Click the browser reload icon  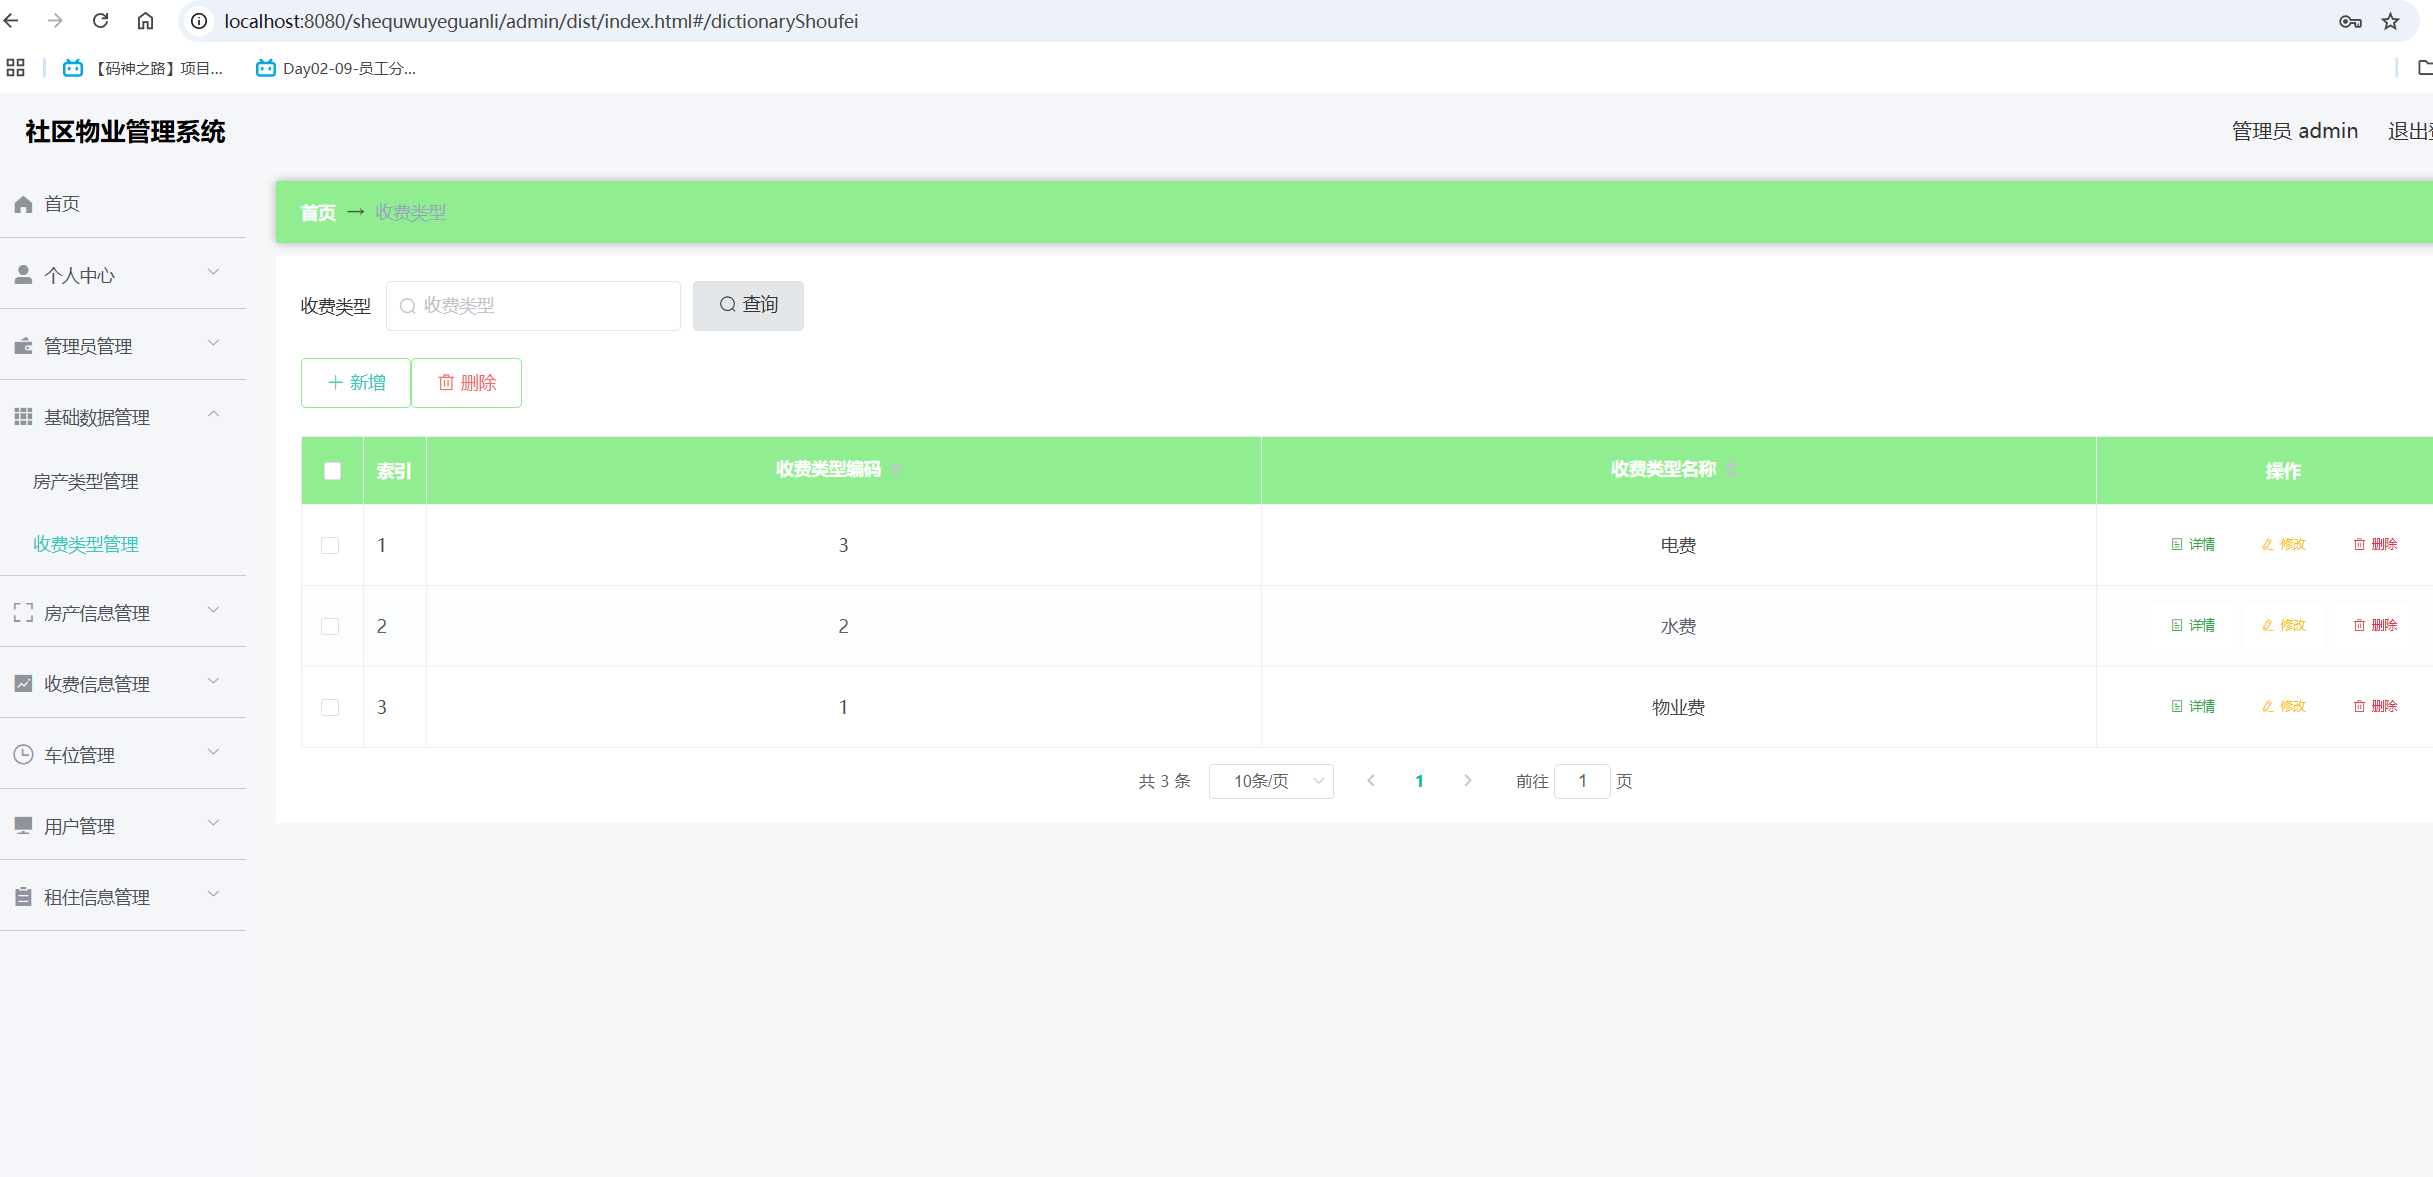tap(100, 21)
